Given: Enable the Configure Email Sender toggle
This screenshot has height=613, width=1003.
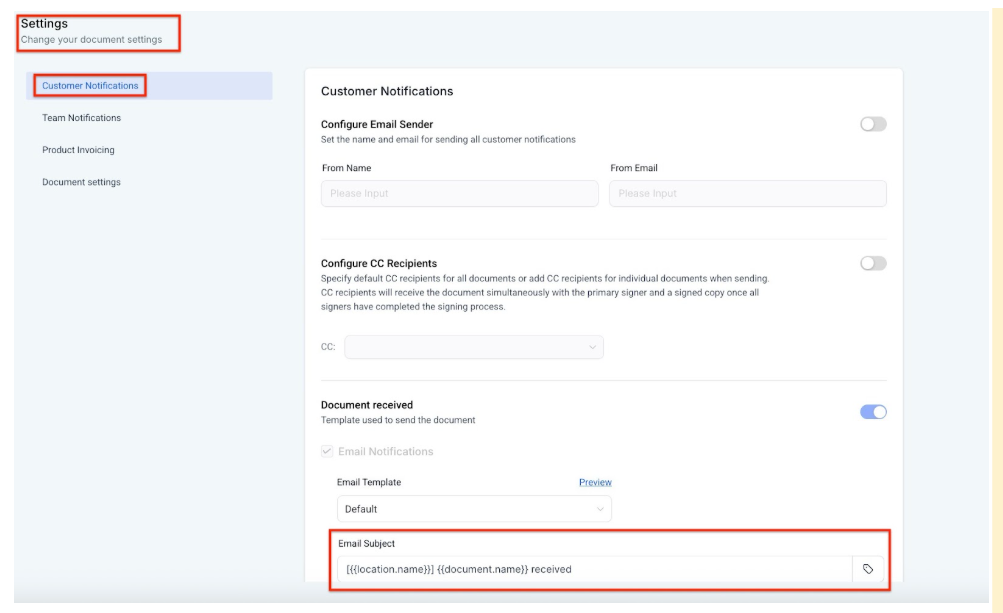Looking at the screenshot, I should point(873,124).
